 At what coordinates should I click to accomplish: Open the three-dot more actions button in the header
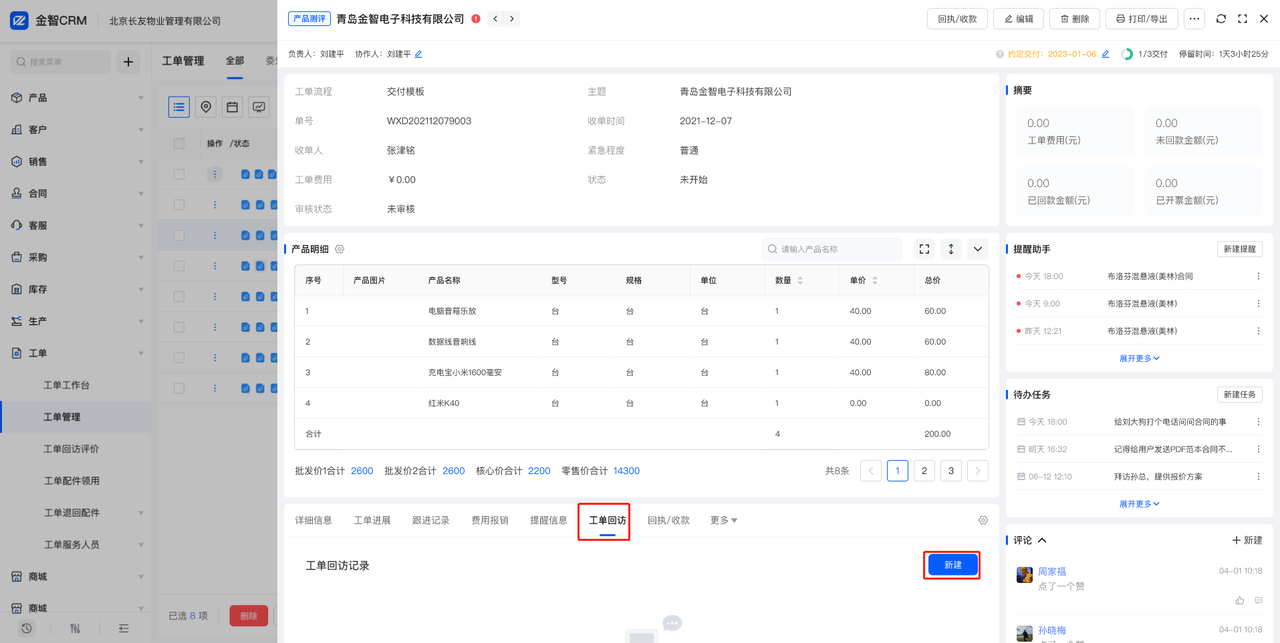point(1194,19)
